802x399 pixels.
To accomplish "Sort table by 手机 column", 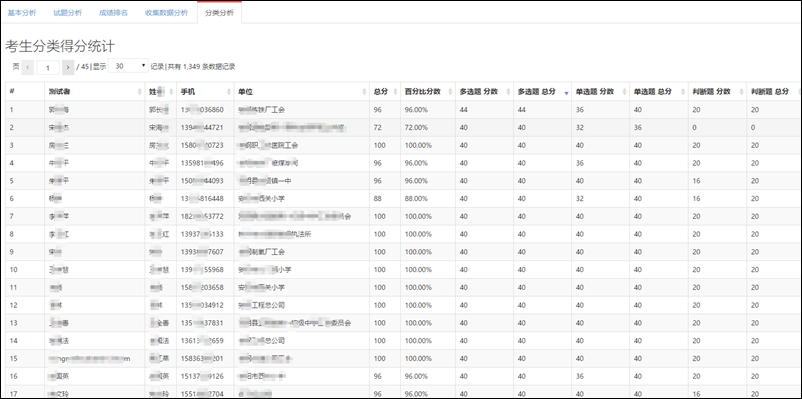I will (205, 92).
